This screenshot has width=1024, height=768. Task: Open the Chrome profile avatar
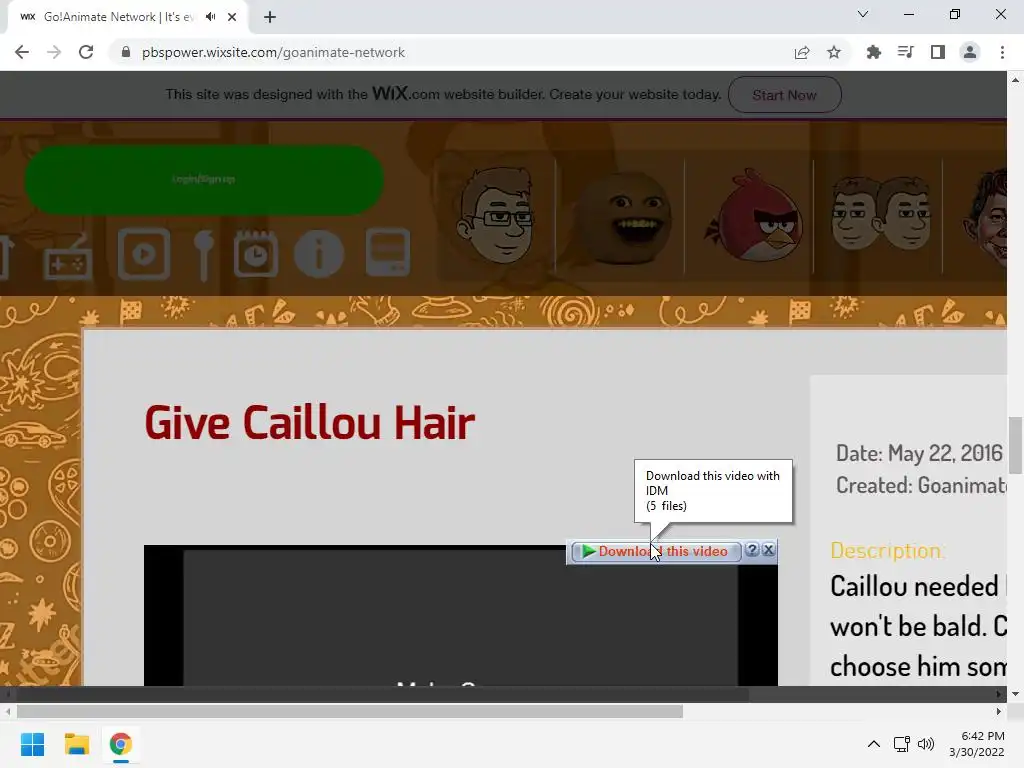pos(970,52)
